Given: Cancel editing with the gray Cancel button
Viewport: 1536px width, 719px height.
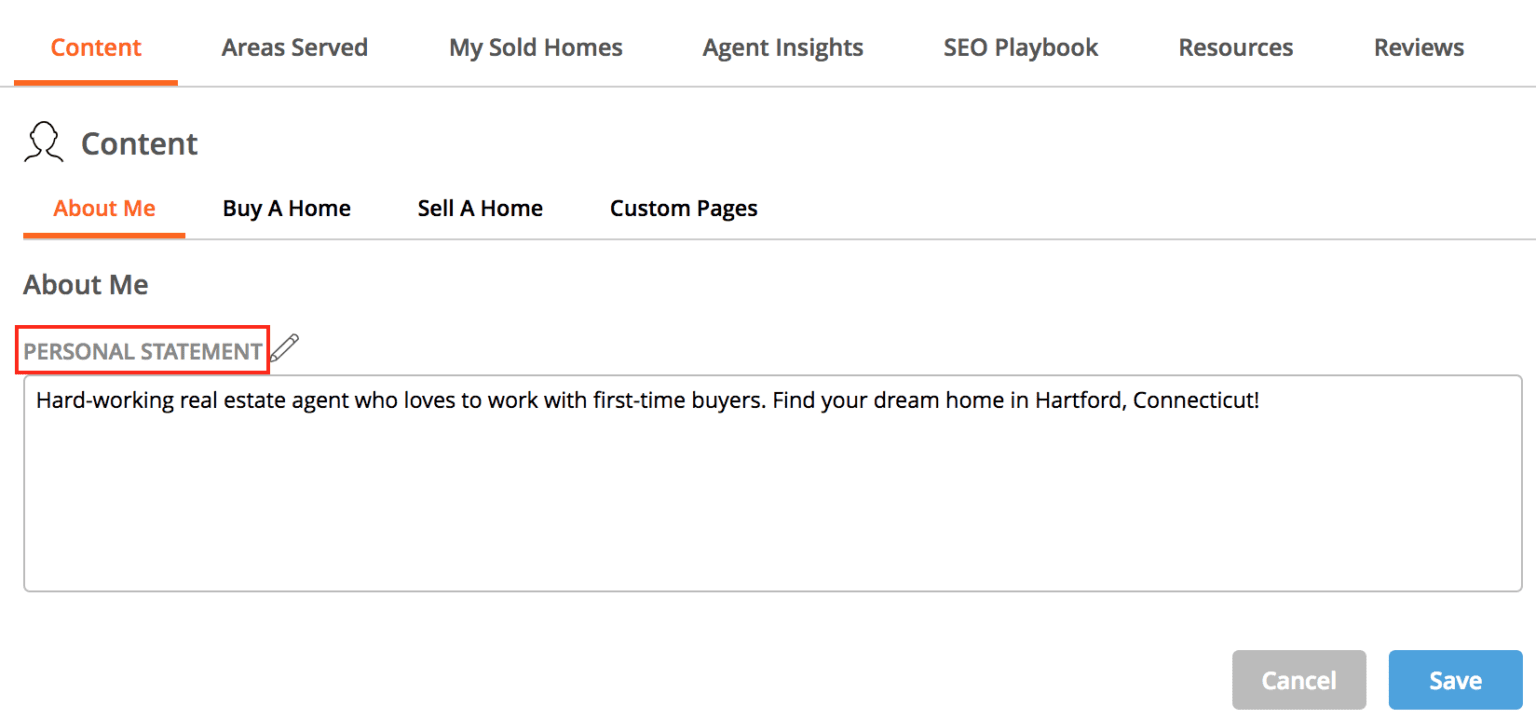Looking at the screenshot, I should point(1299,680).
